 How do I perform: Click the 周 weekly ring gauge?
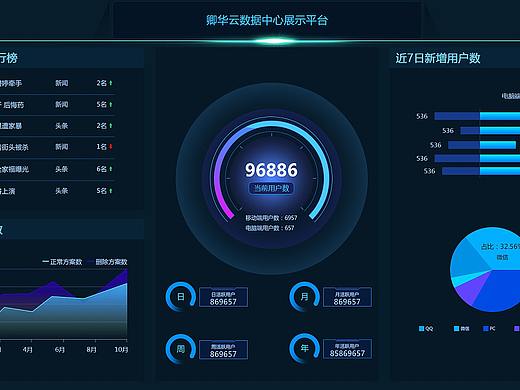click(x=181, y=349)
